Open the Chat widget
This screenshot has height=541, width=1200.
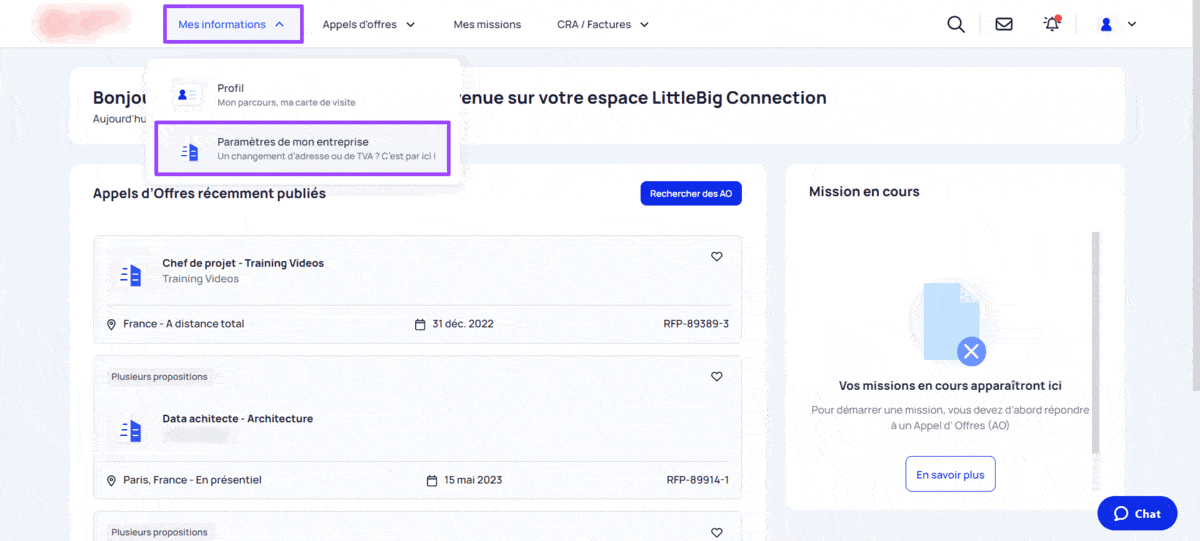[x=1137, y=513]
